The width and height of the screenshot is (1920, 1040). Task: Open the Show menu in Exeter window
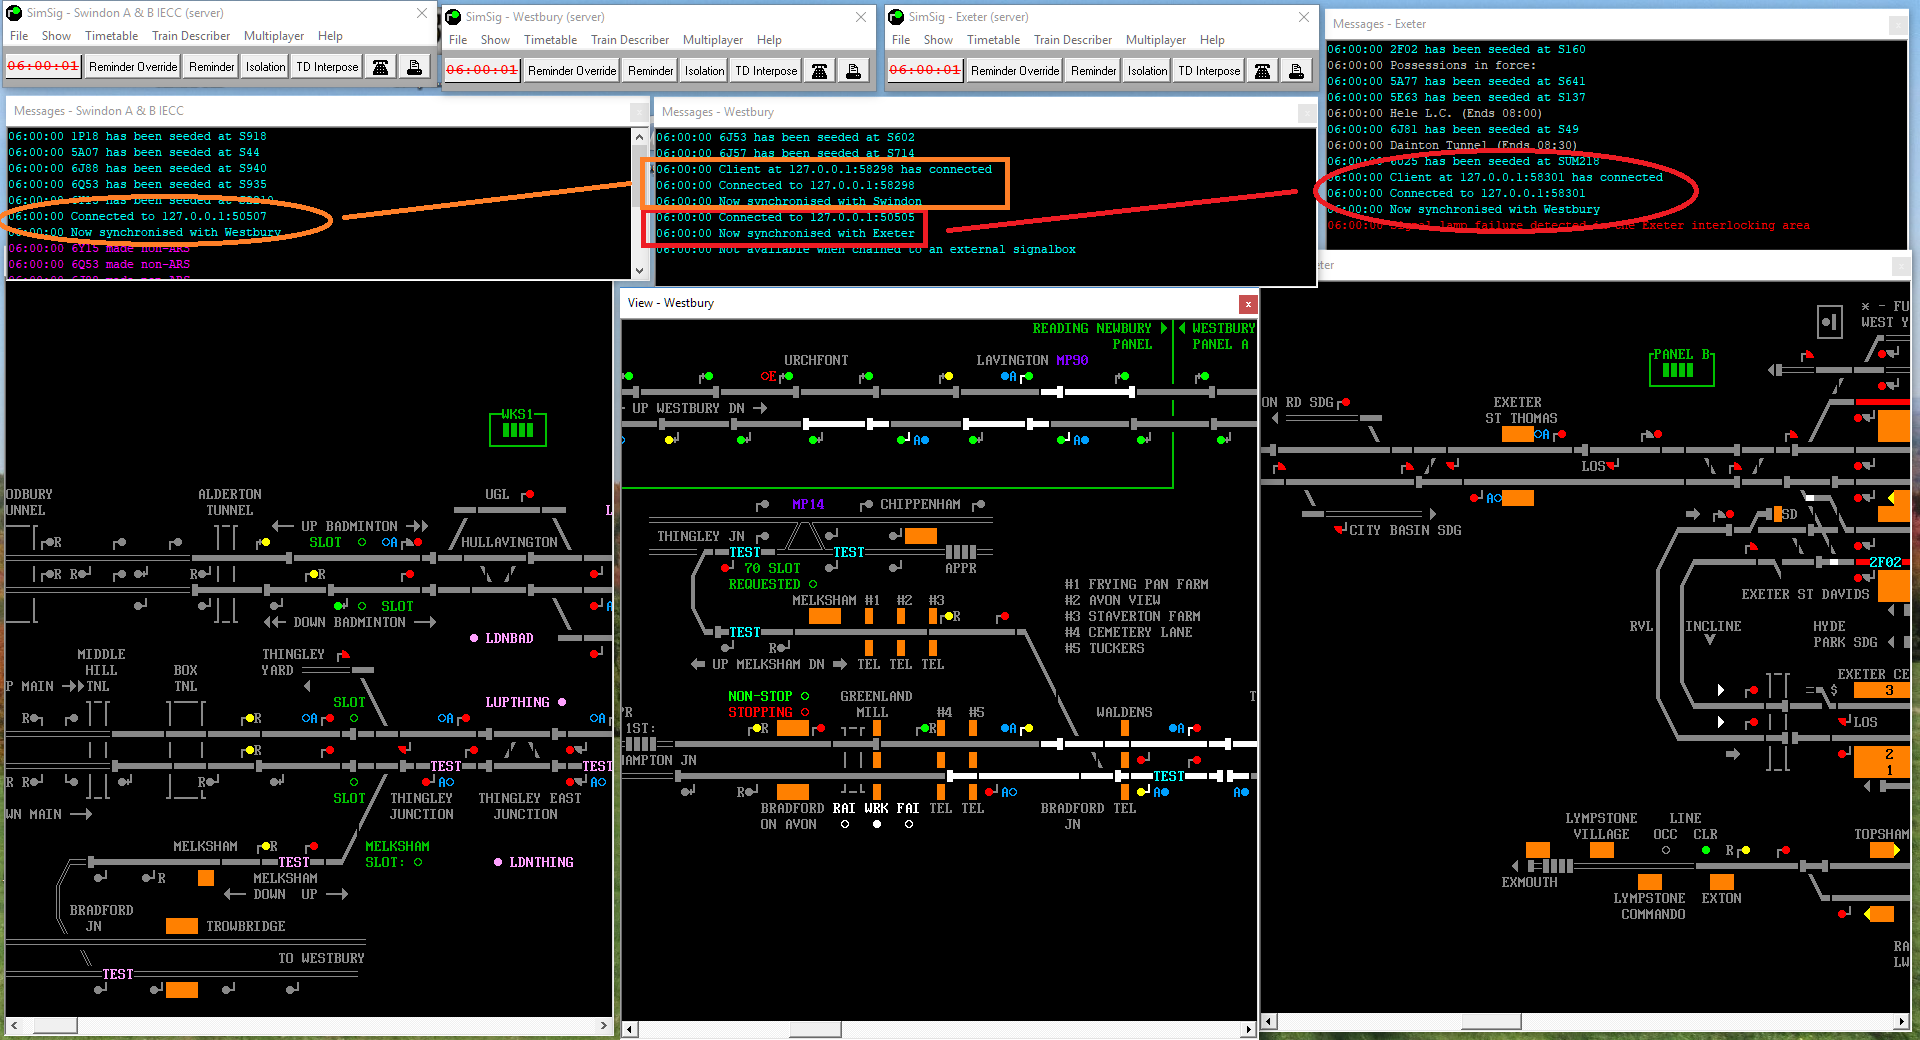click(938, 40)
